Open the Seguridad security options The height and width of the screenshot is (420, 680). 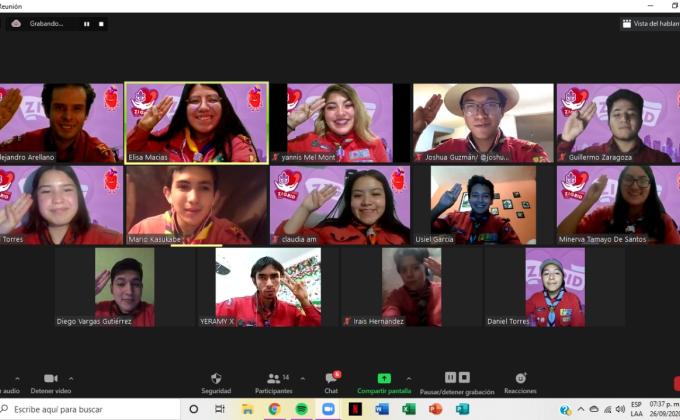click(x=216, y=381)
